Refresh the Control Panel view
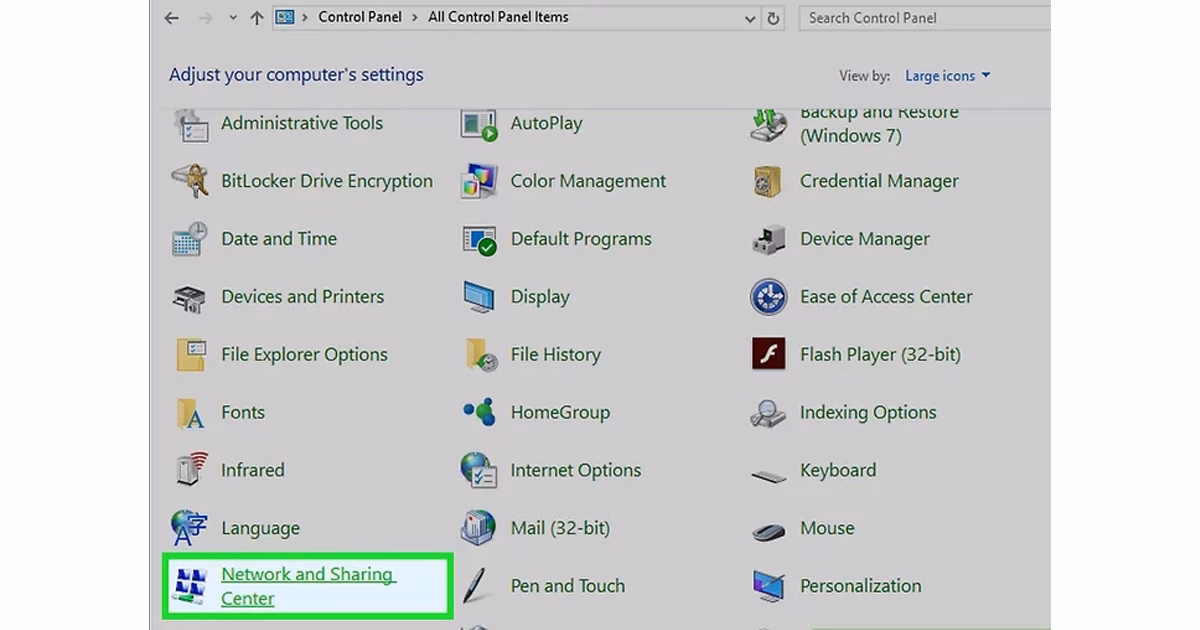Image resolution: width=1200 pixels, height=630 pixels. [x=773, y=18]
